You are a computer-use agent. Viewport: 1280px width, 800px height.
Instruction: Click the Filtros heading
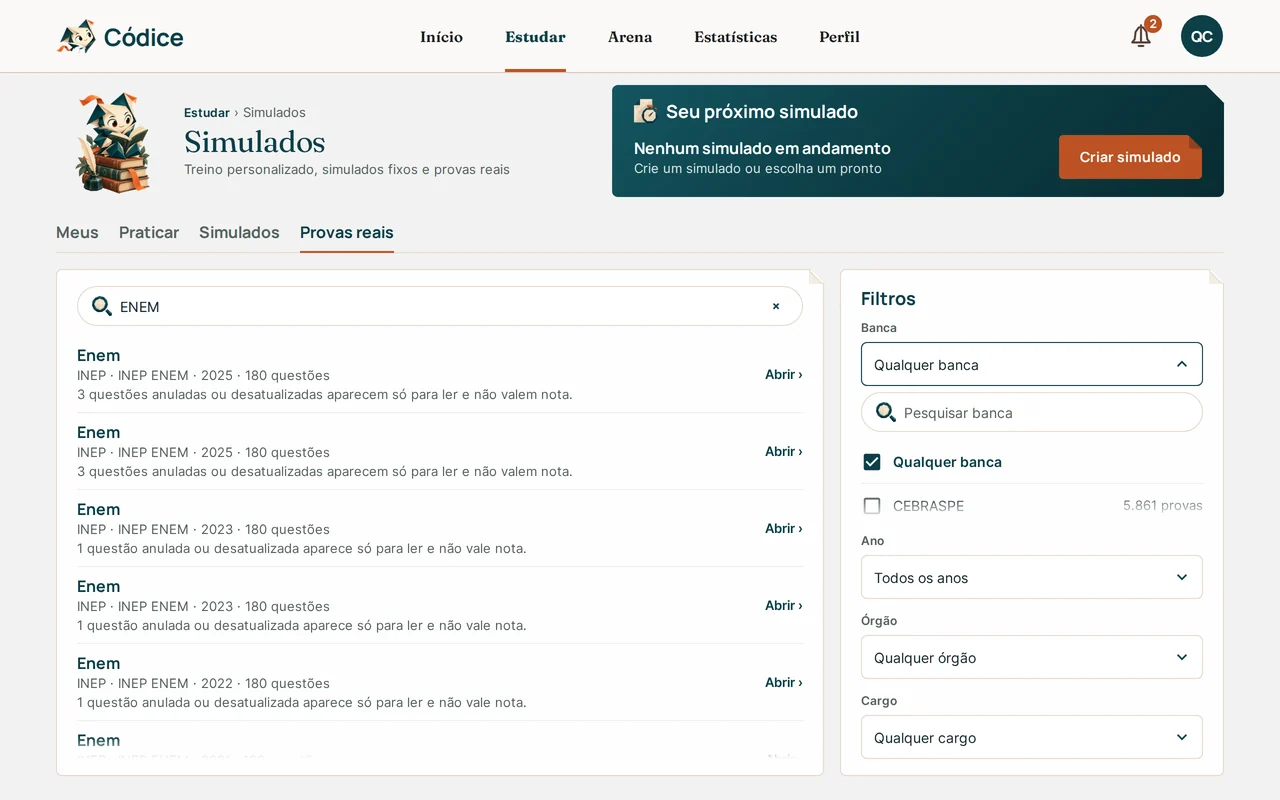pos(888,298)
